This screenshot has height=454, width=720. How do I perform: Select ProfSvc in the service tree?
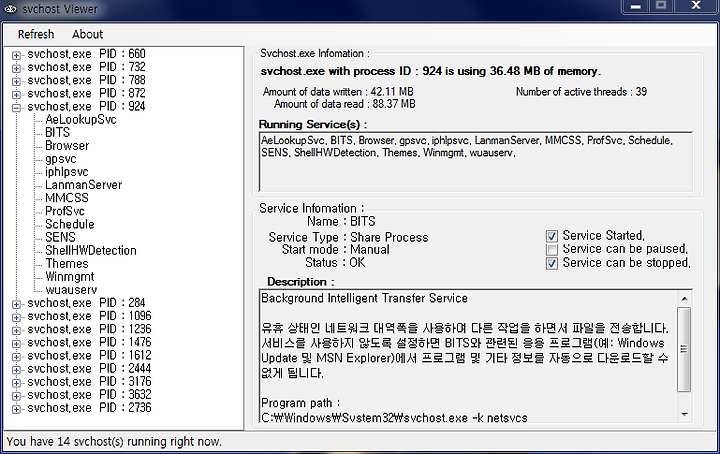pos(65,211)
